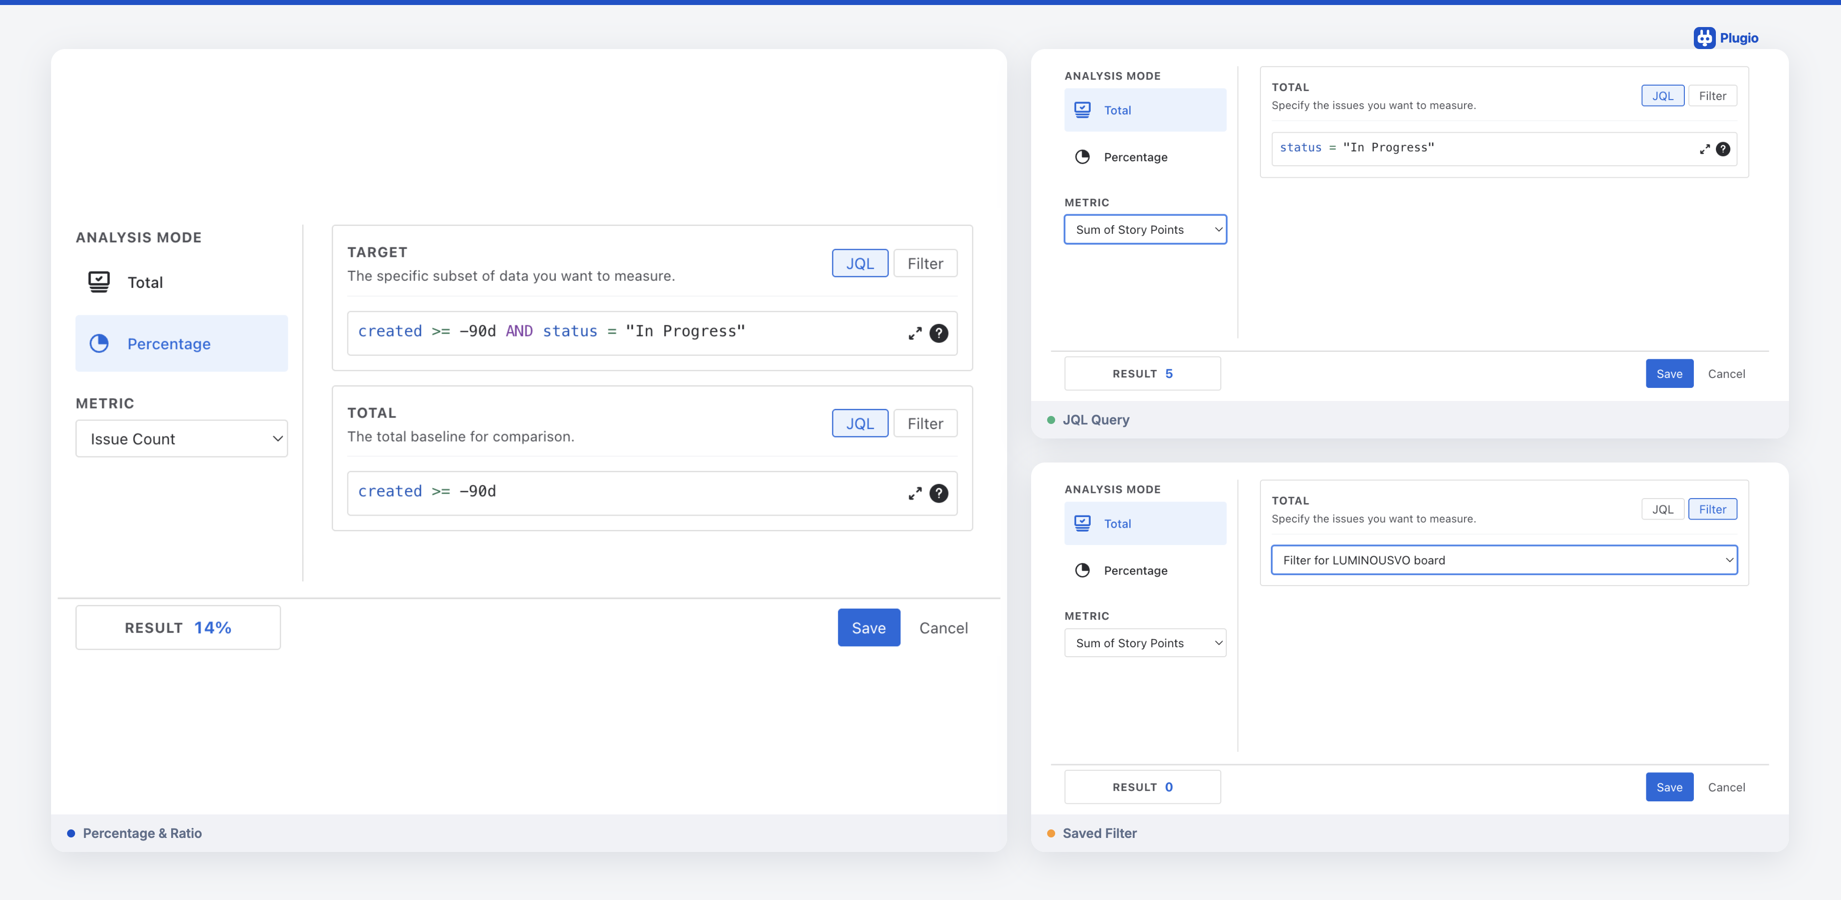This screenshot has height=900, width=1841.
Task: Select Percentage mode in JQL Query panel
Action: tap(1135, 157)
